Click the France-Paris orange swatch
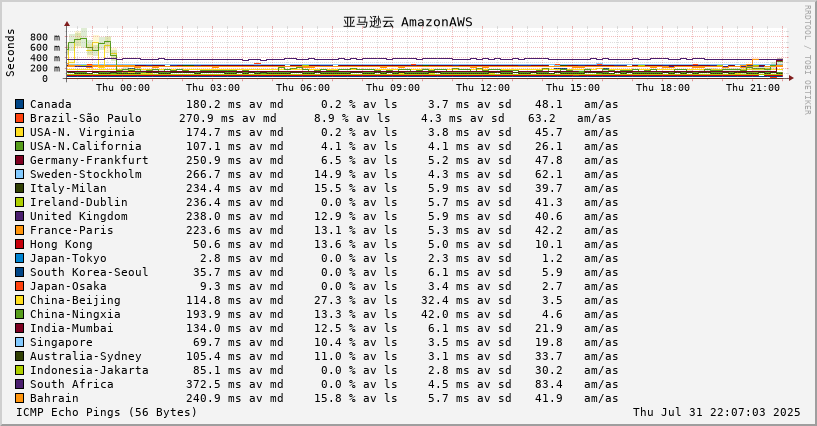817x426 pixels. 19,230
